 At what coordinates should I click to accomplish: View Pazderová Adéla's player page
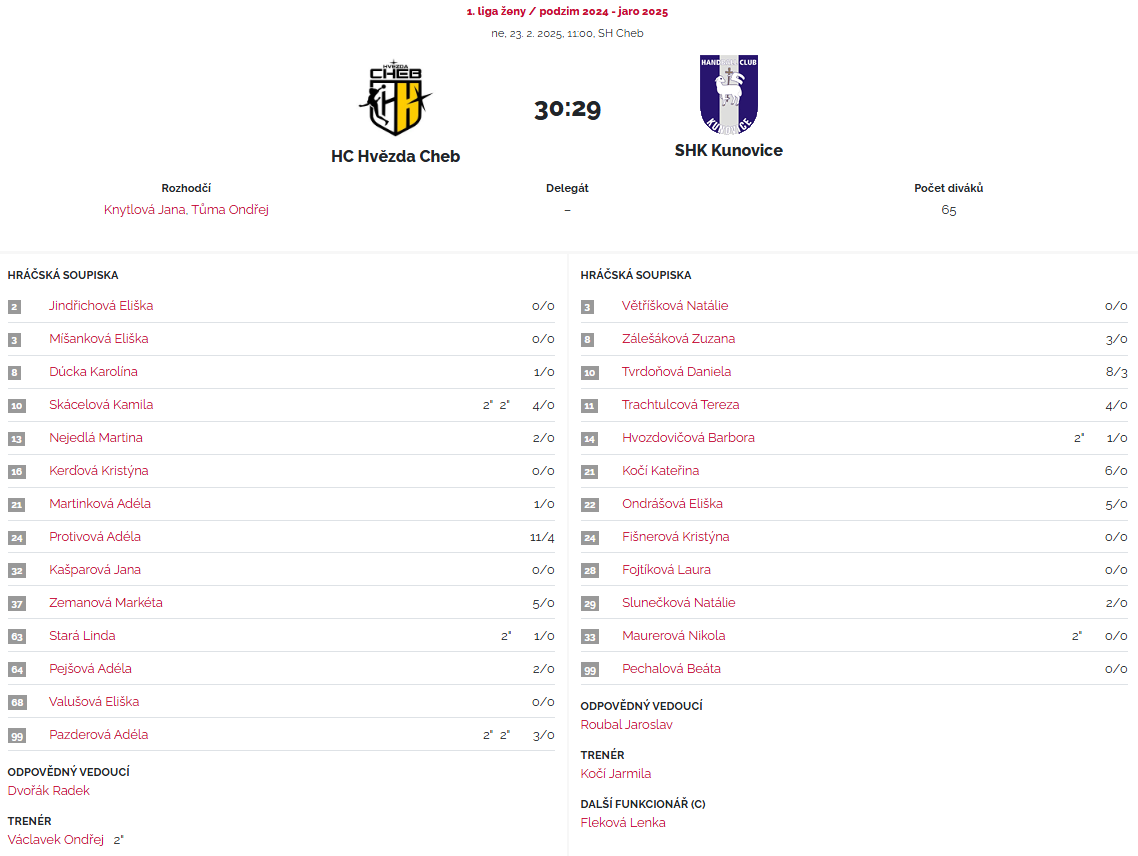(98, 735)
